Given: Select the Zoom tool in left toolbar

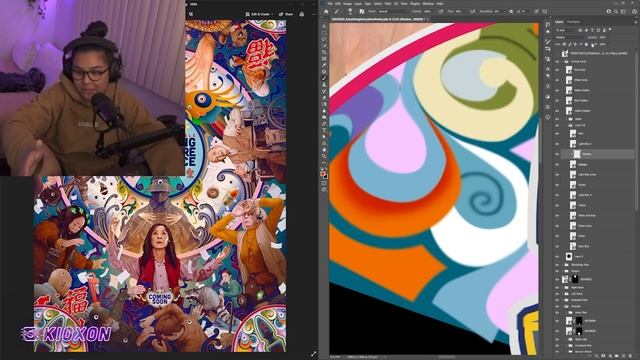Looking at the screenshot, I should click(x=324, y=156).
